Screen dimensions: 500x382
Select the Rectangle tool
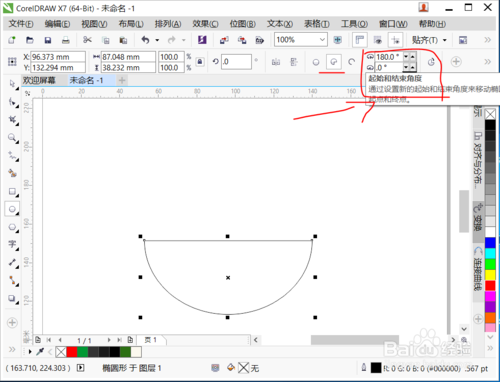12,191
